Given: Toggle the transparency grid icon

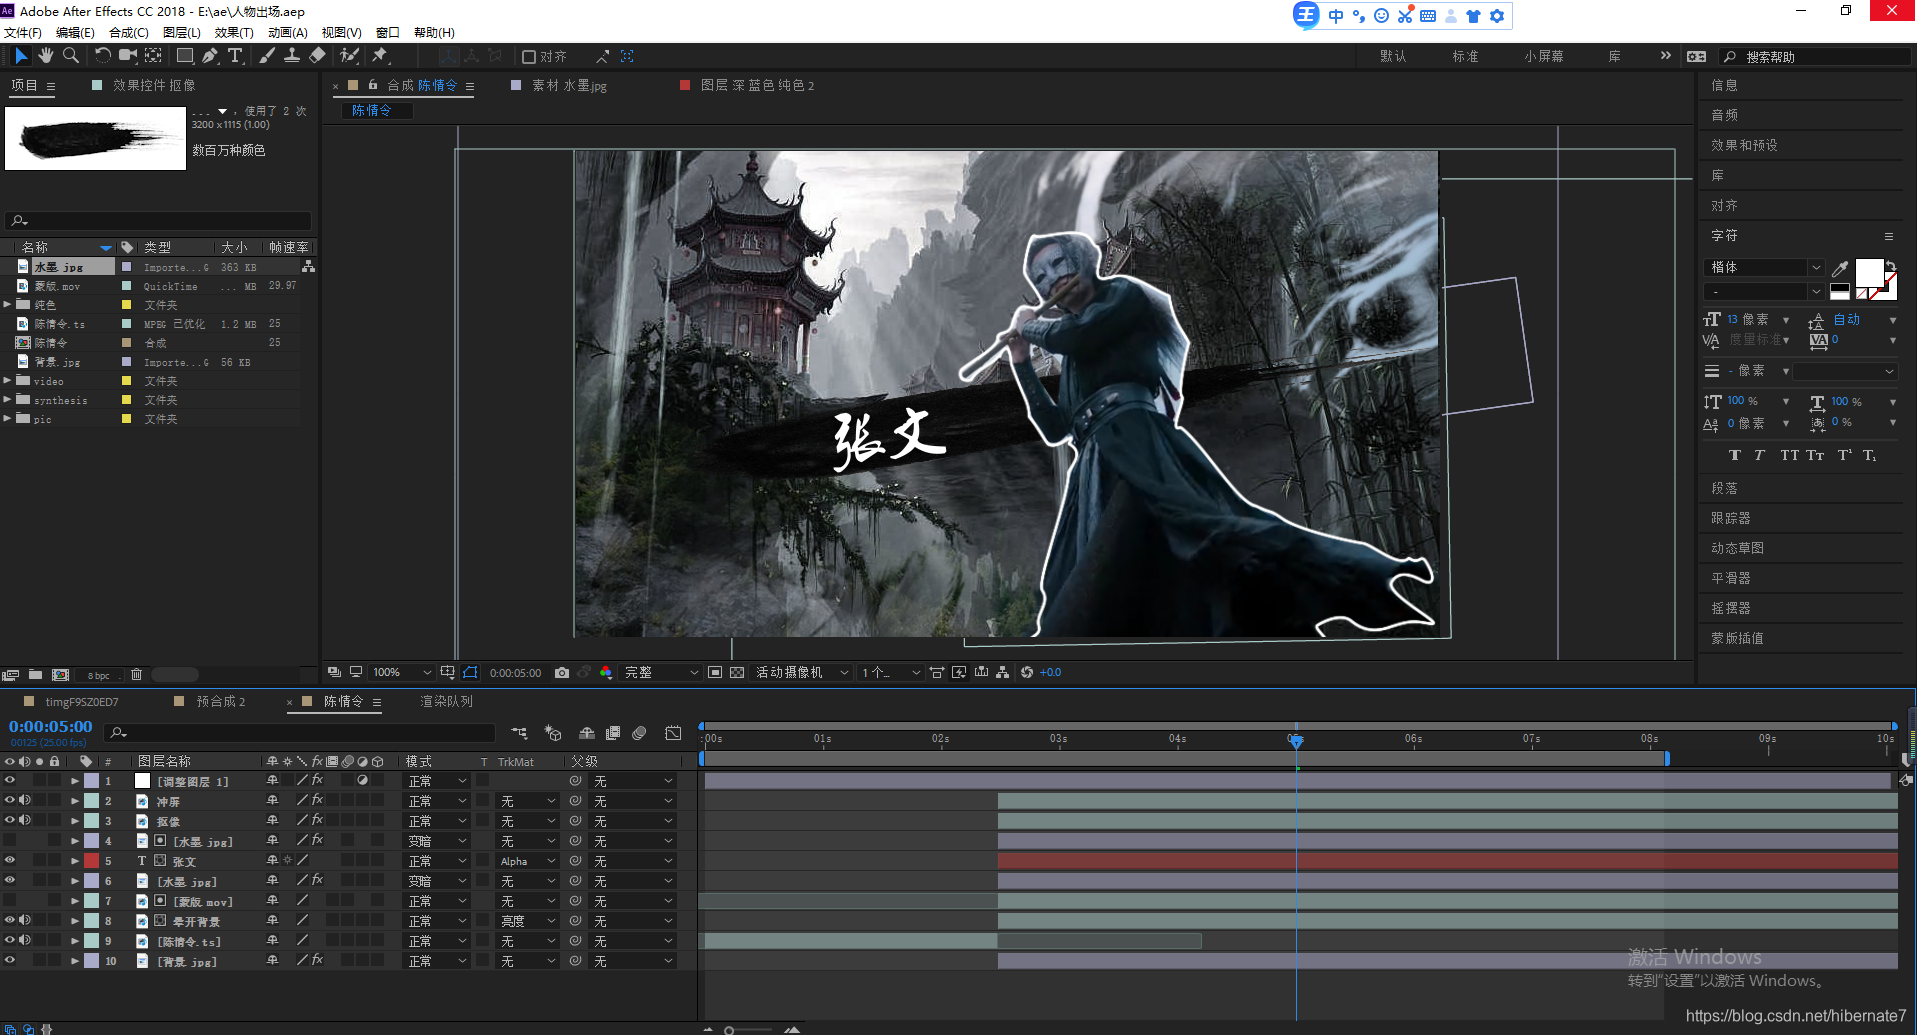Looking at the screenshot, I should click(x=737, y=673).
